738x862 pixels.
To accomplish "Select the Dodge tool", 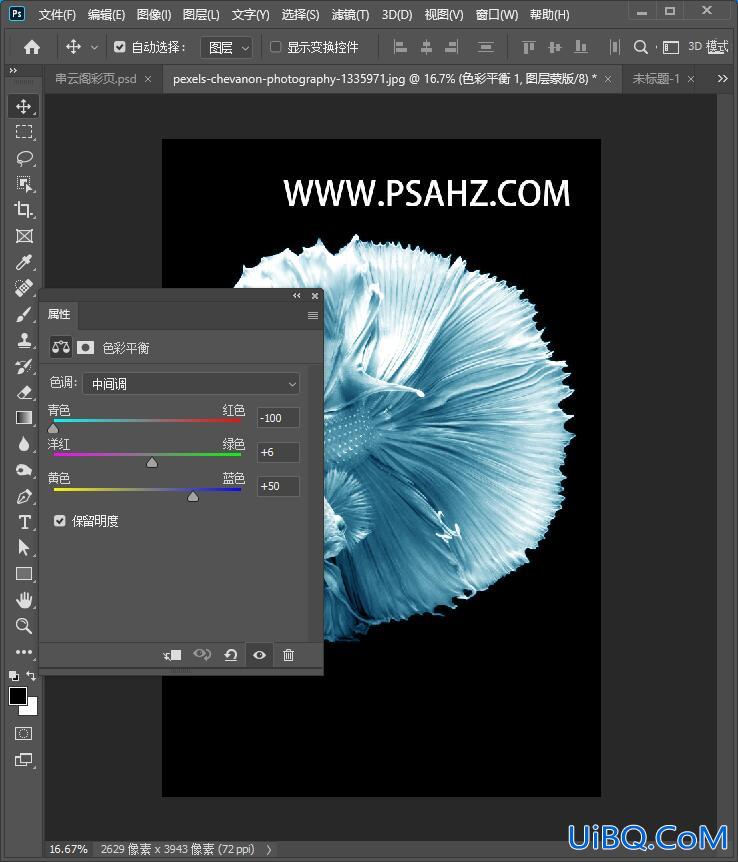I will 23,471.
